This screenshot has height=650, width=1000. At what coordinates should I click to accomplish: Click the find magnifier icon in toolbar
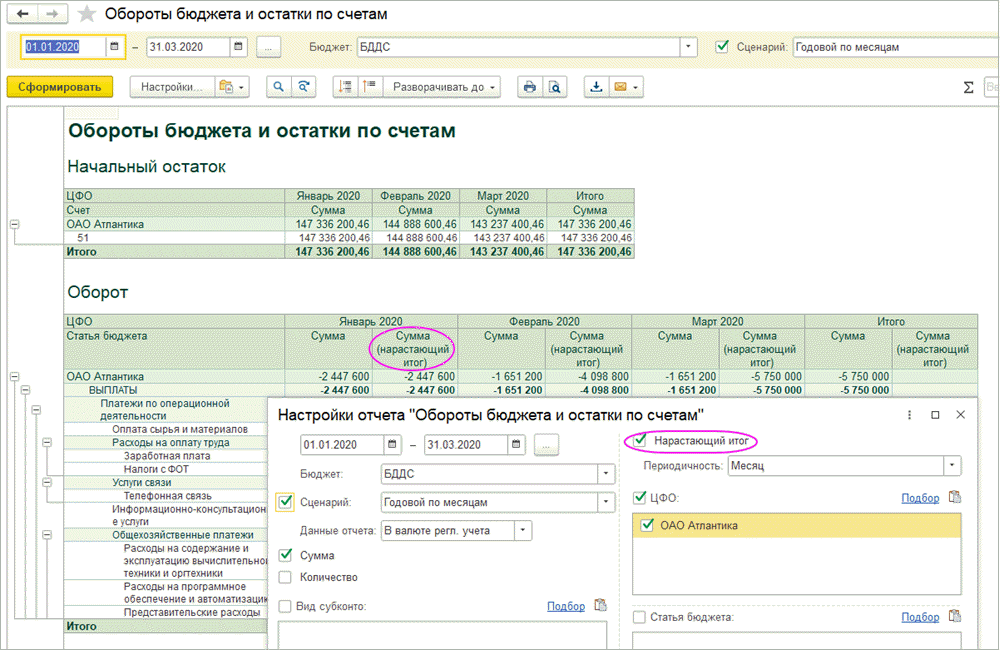278,87
